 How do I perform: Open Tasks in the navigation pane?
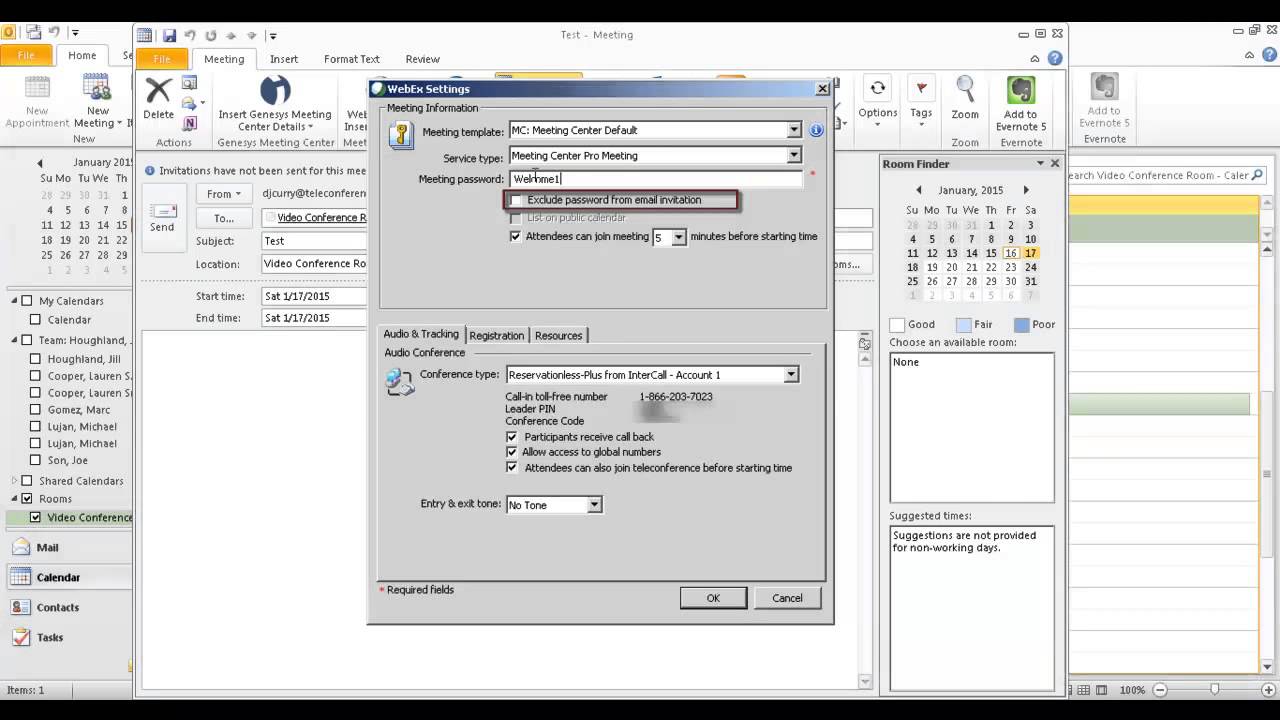(x=50, y=637)
